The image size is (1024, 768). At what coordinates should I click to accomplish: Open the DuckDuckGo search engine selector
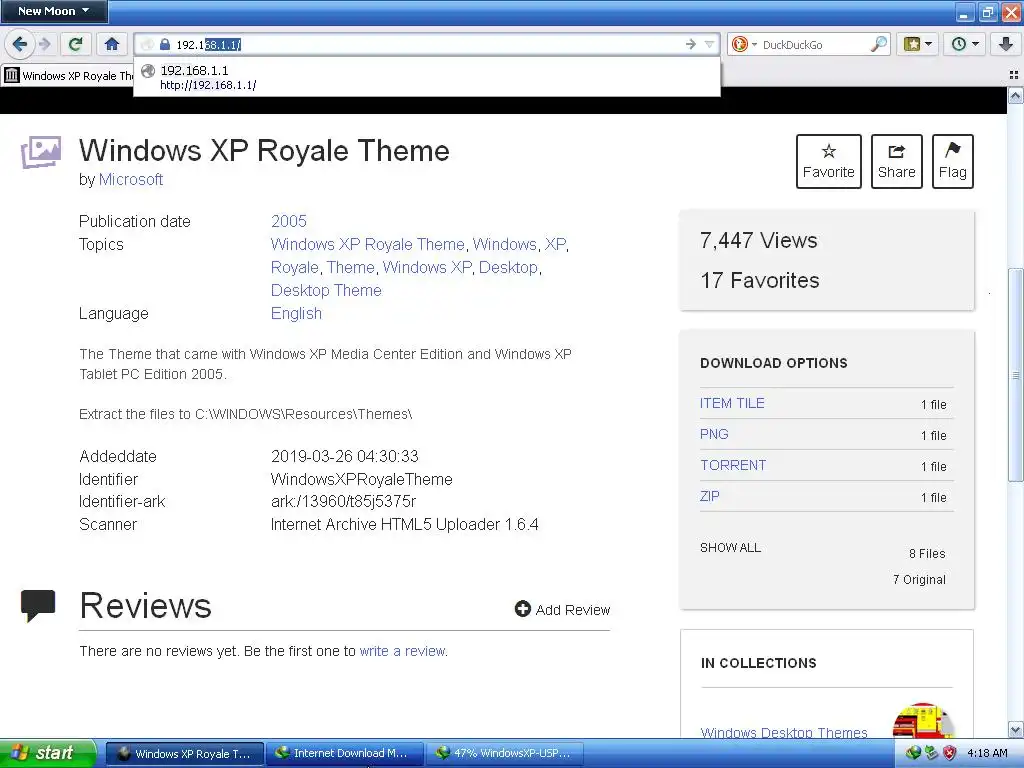point(744,44)
